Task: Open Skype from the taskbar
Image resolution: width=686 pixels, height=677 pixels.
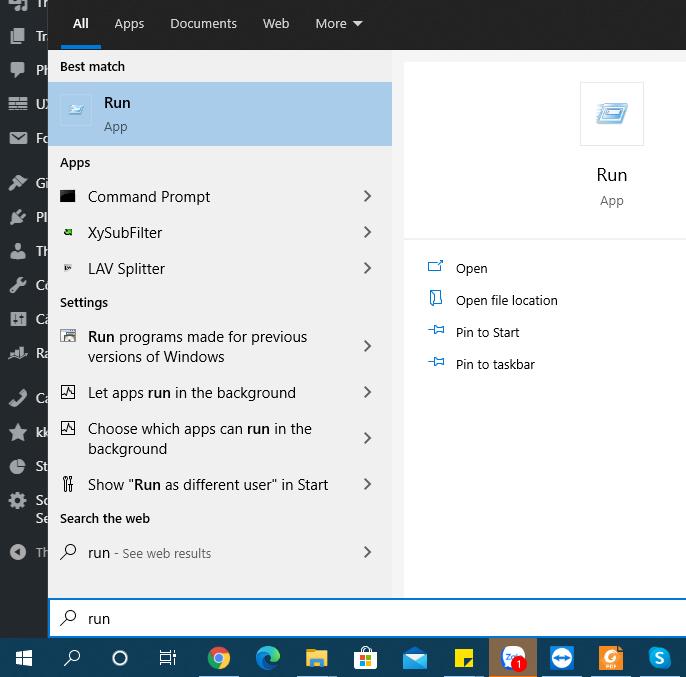Action: (659, 658)
